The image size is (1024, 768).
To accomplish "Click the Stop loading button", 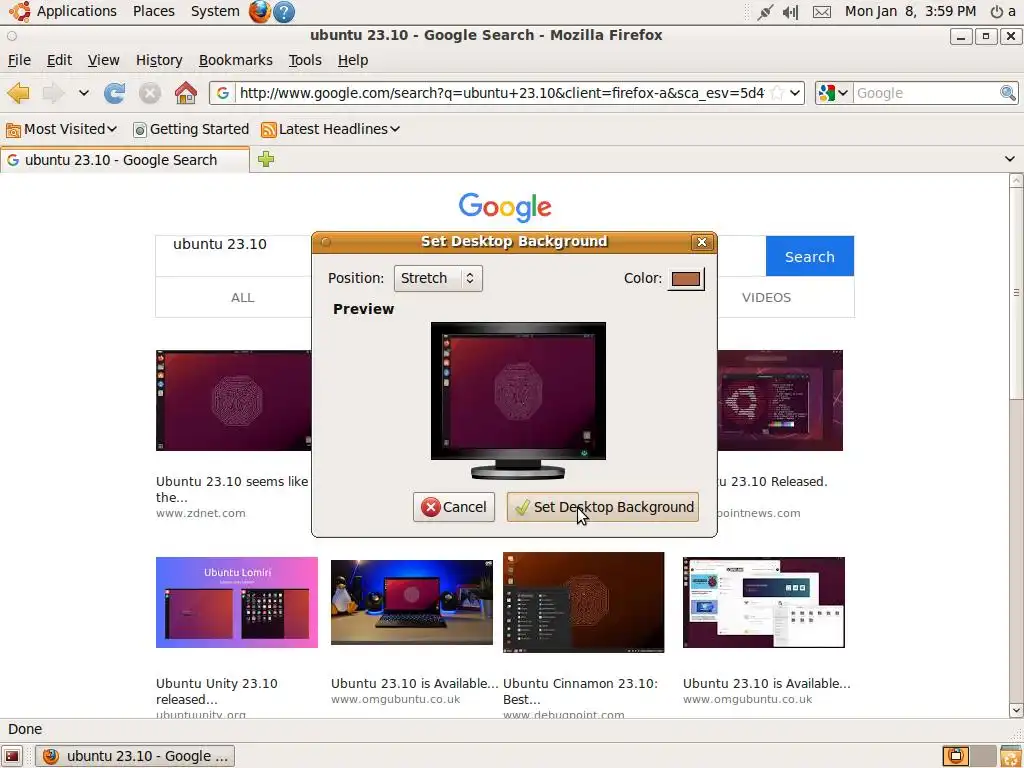I will click(150, 93).
